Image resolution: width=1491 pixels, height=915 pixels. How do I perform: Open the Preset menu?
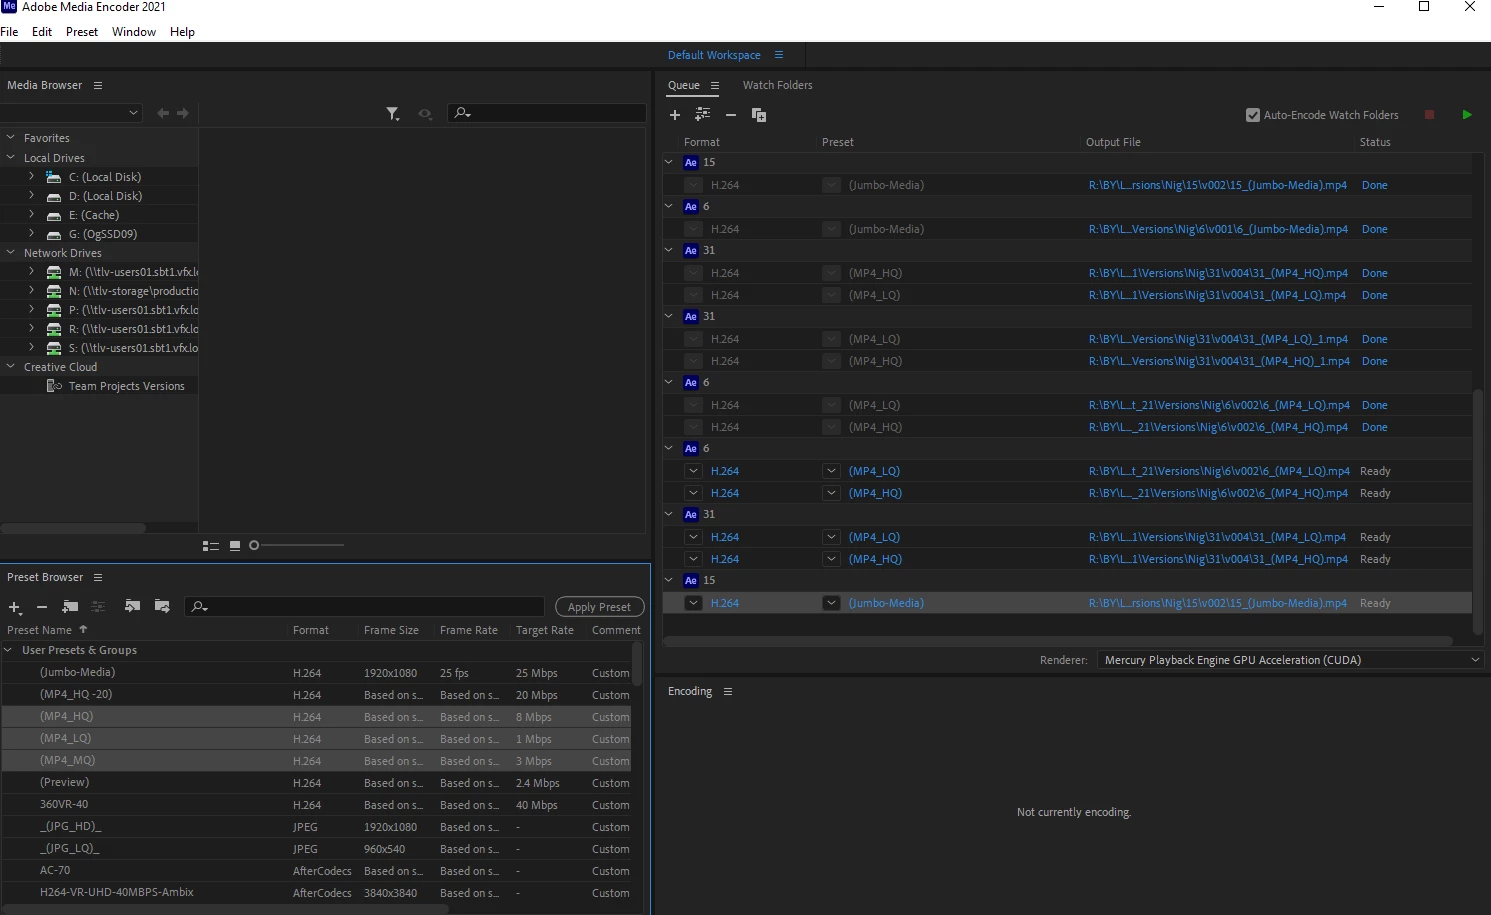pos(82,32)
